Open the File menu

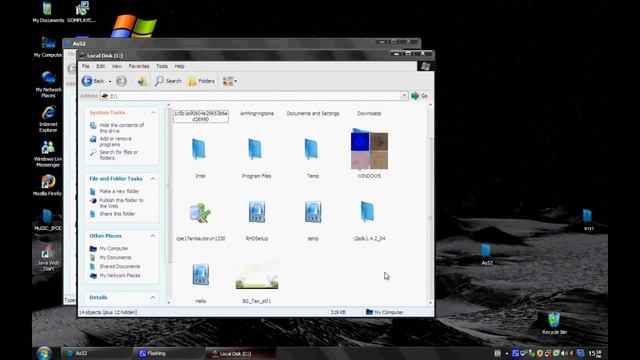click(x=86, y=66)
